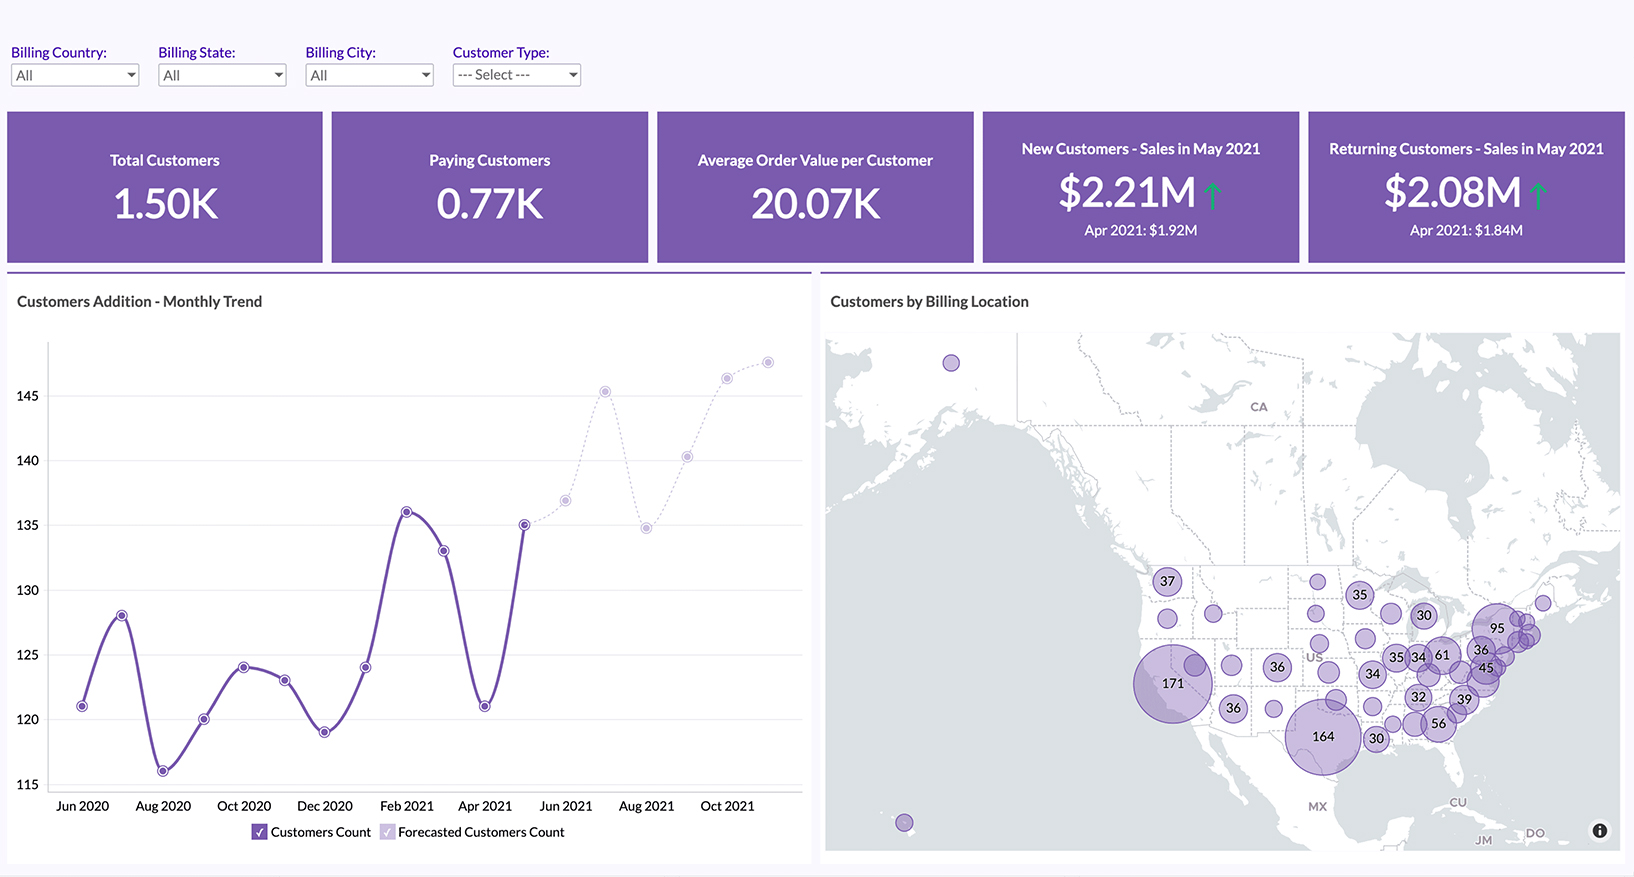Select the Average Order Value per Customer card
Screen dimensions: 1634x877
815,187
